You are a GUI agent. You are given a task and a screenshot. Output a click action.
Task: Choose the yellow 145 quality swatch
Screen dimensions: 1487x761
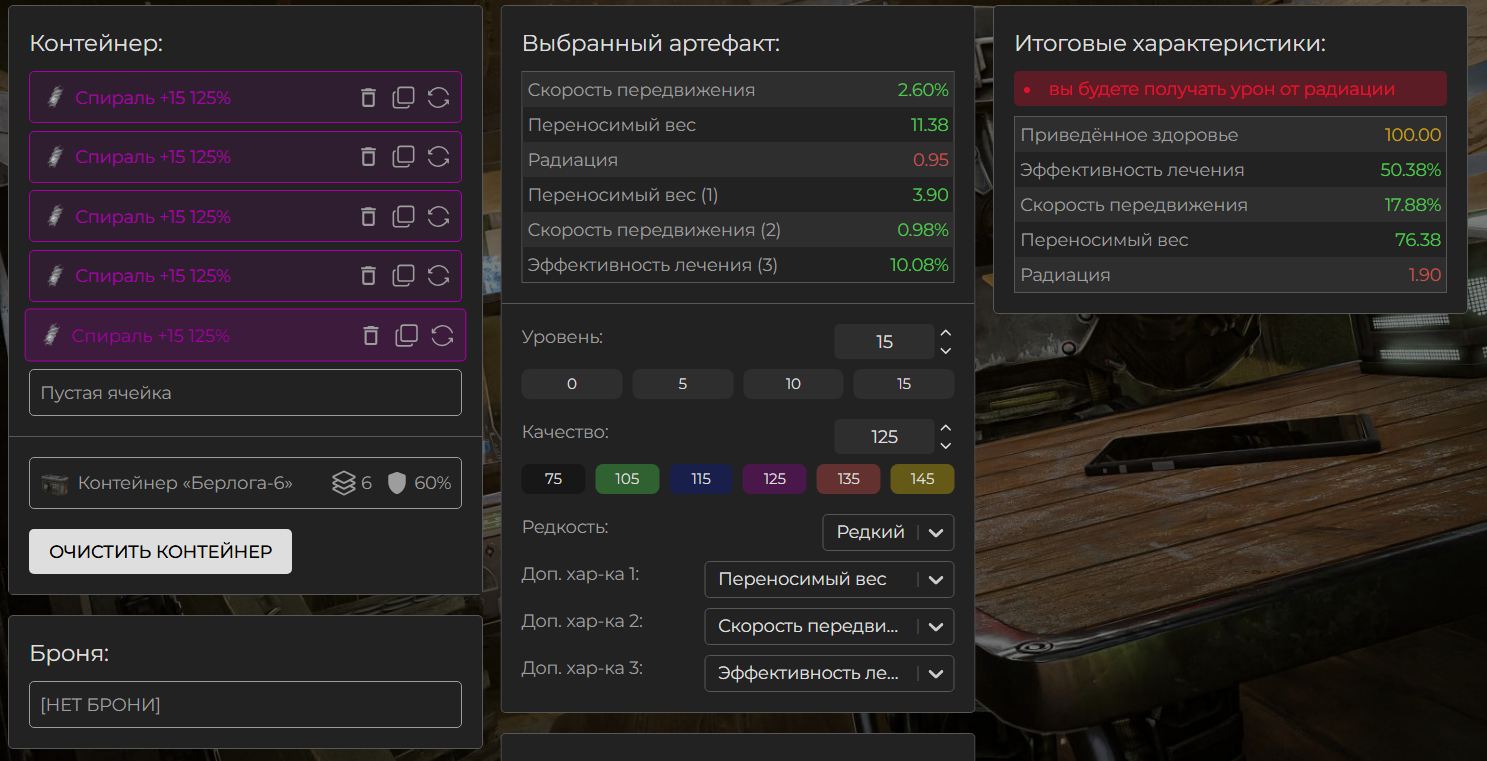tap(922, 479)
